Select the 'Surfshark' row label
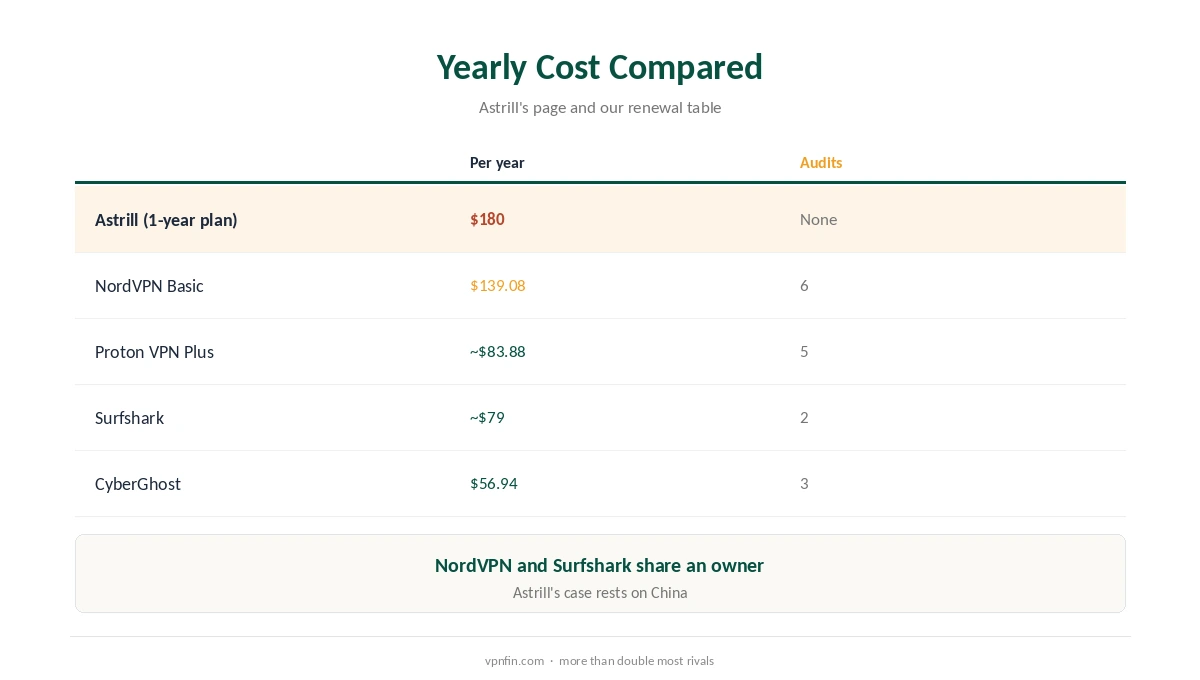This screenshot has height=680, width=1200. pyautogui.click(x=129, y=418)
